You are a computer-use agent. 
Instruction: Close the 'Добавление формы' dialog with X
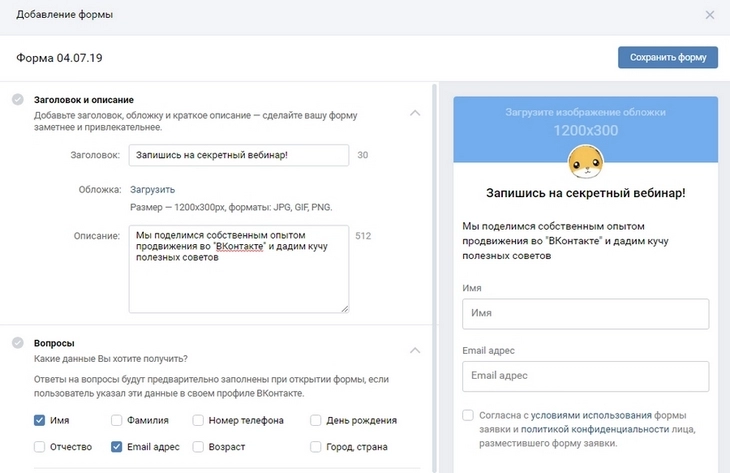coord(710,15)
